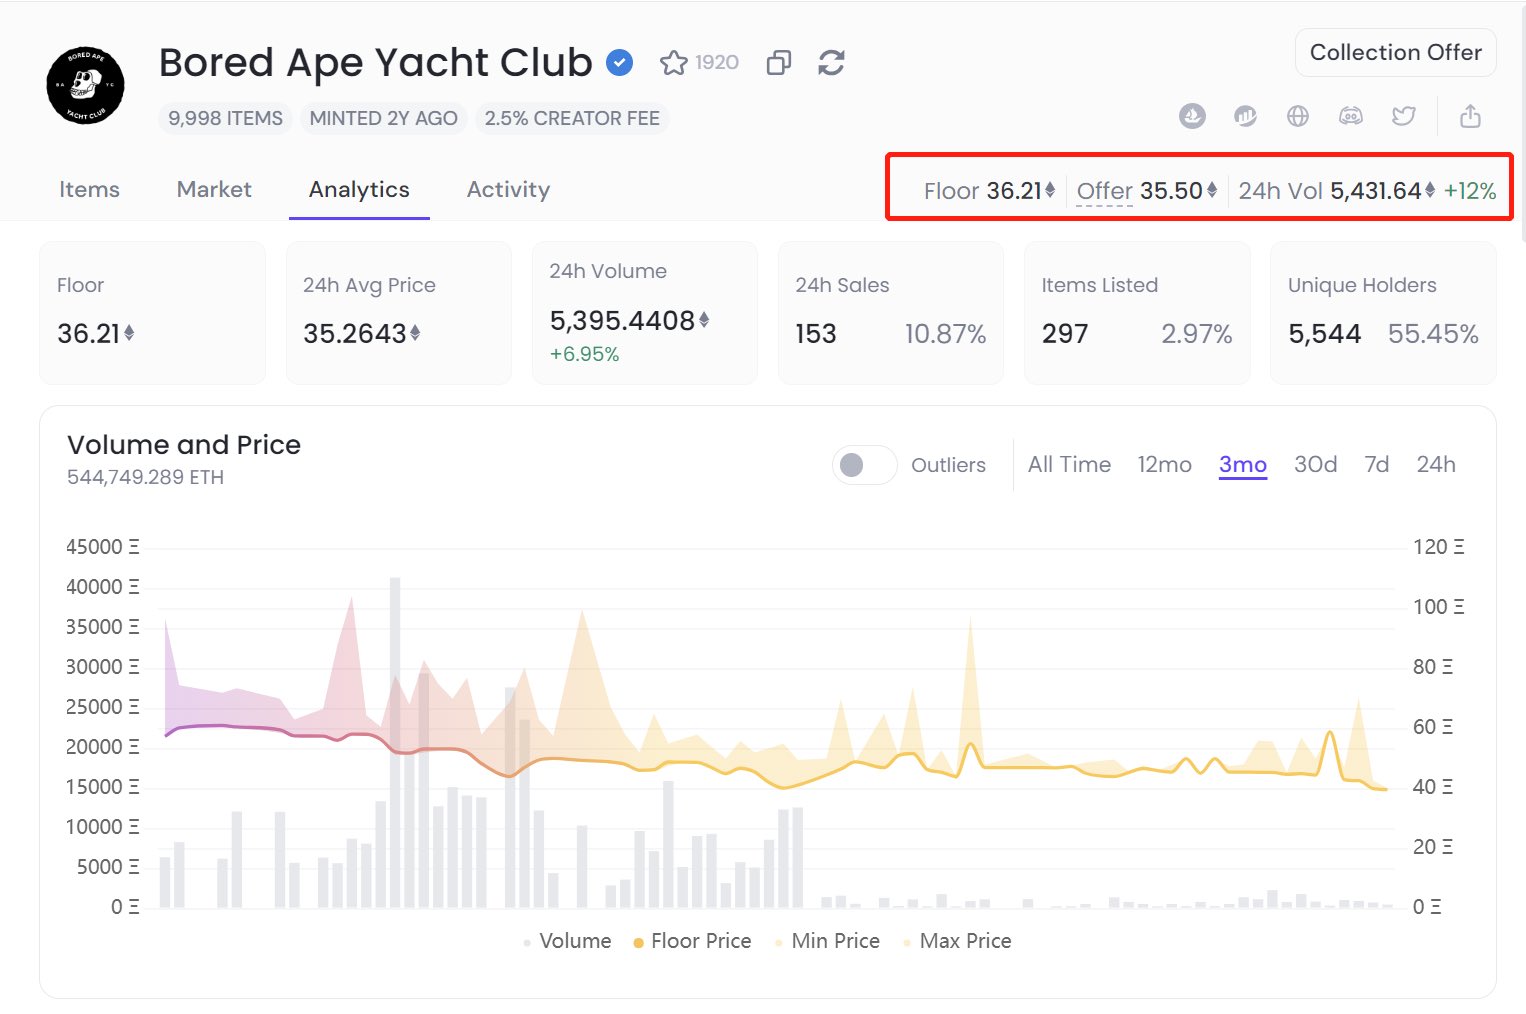The height and width of the screenshot is (1014, 1526).
Task: Open the Twitter link icon
Action: tap(1404, 117)
